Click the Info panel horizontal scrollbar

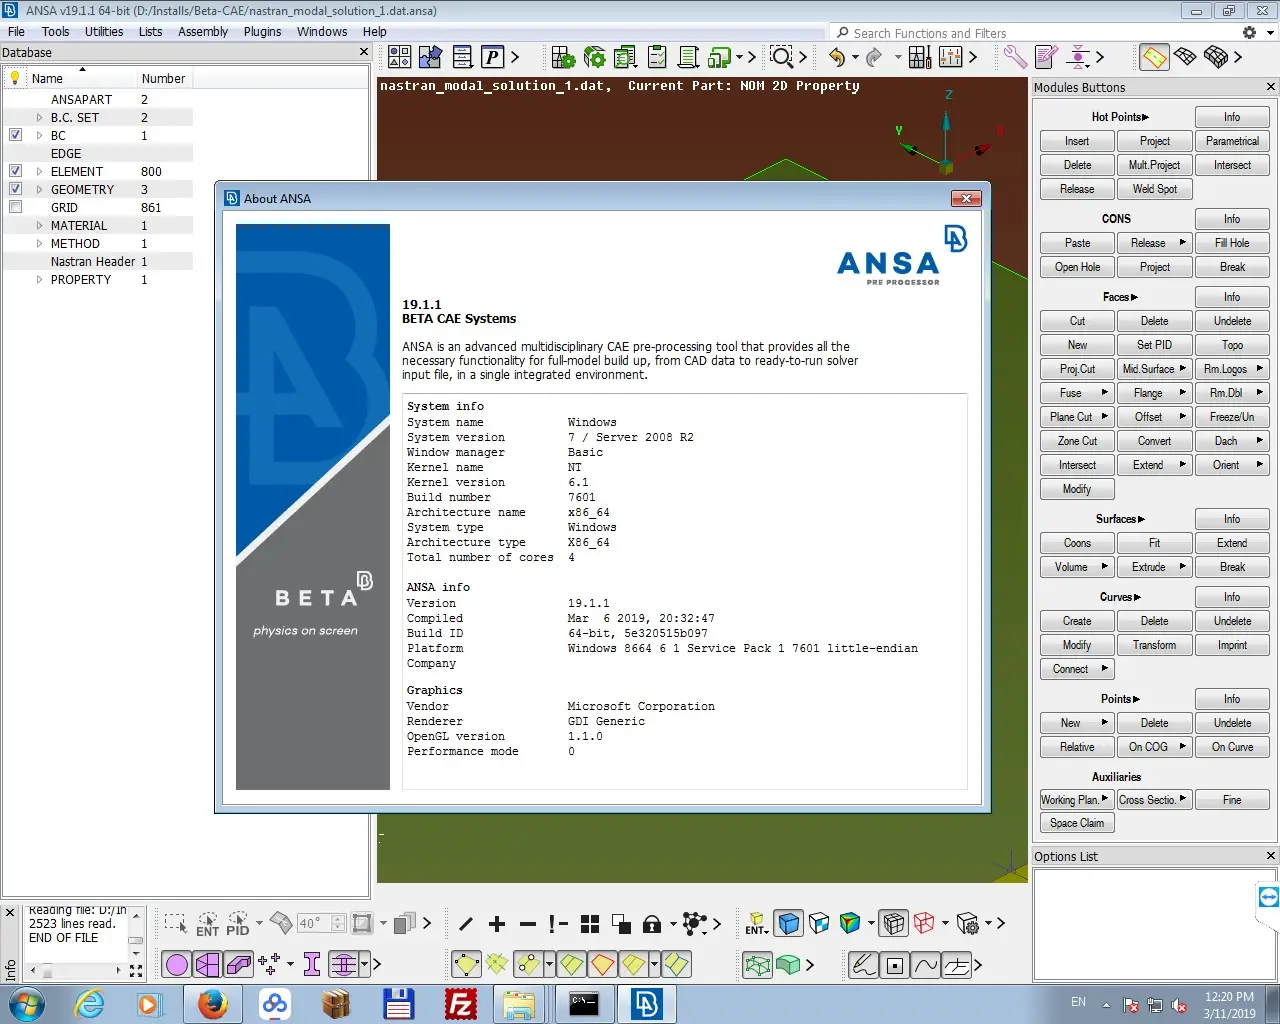[75, 970]
